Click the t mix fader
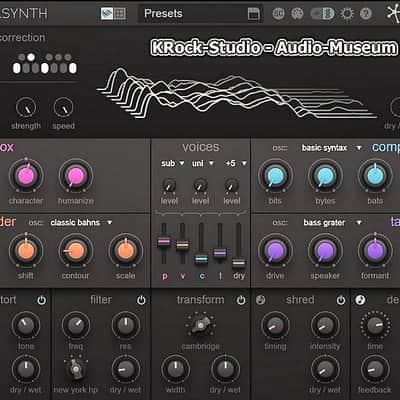The height and width of the screenshot is (400, 400). coord(220,253)
